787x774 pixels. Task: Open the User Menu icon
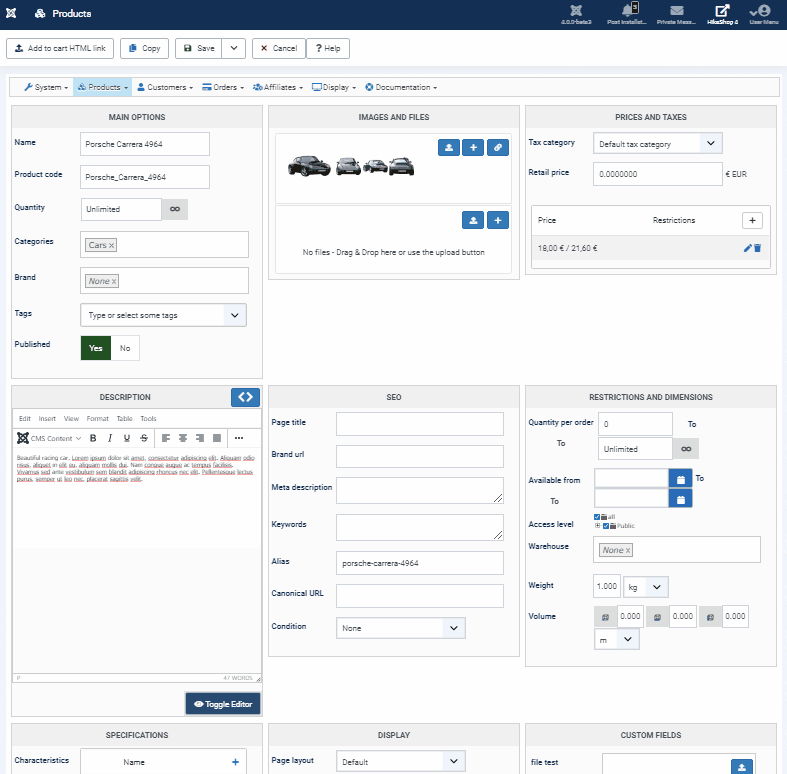pyautogui.click(x=763, y=11)
